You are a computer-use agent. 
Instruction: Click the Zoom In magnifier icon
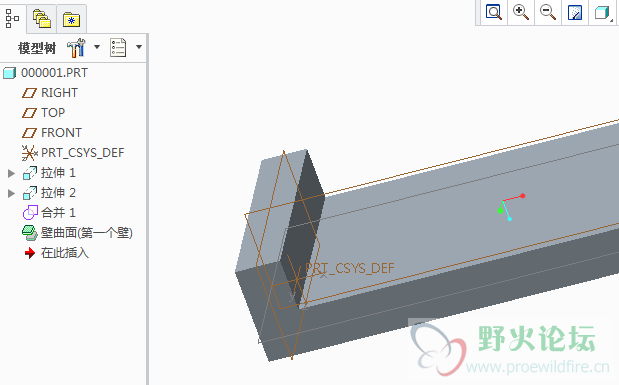click(x=521, y=12)
